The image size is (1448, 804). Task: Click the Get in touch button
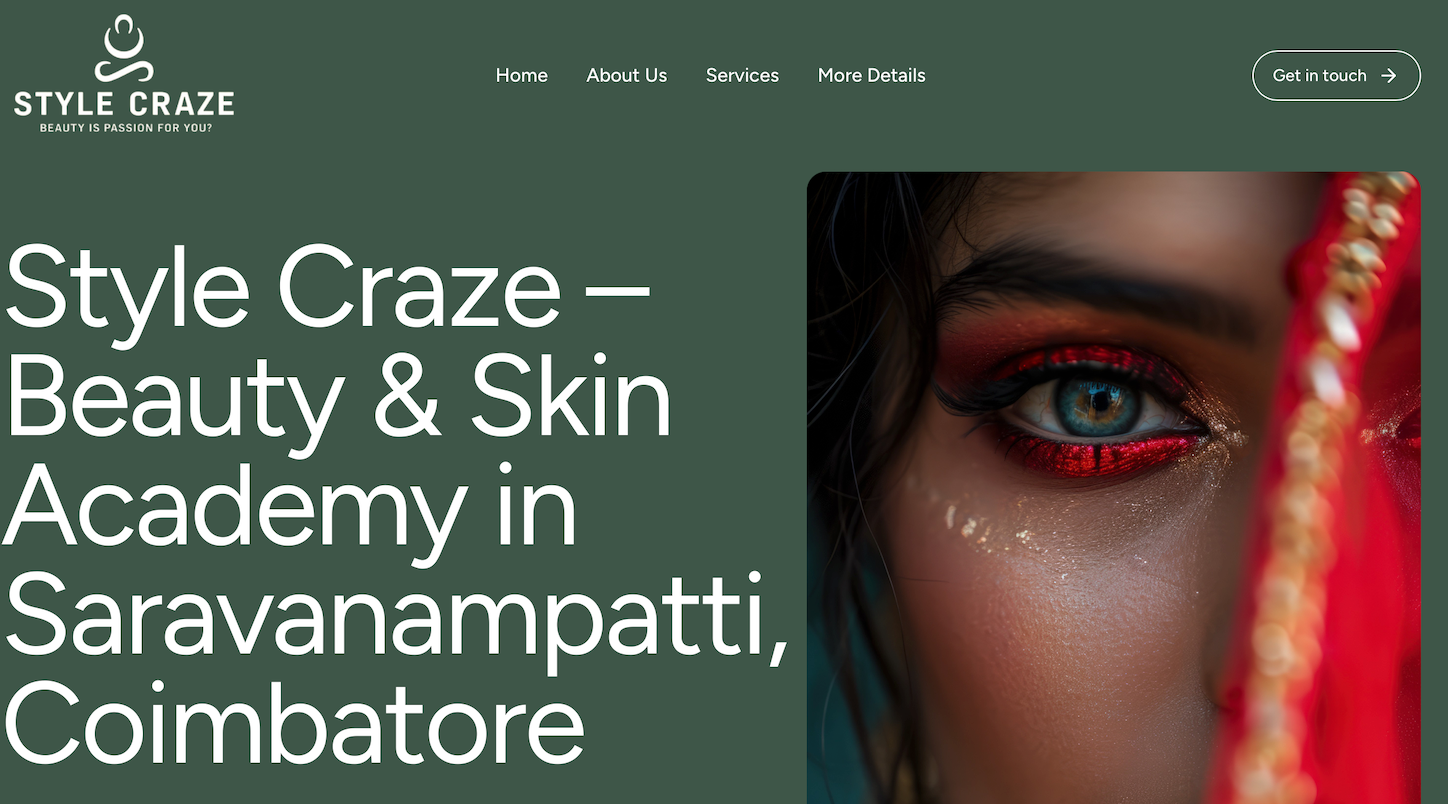pos(1336,76)
